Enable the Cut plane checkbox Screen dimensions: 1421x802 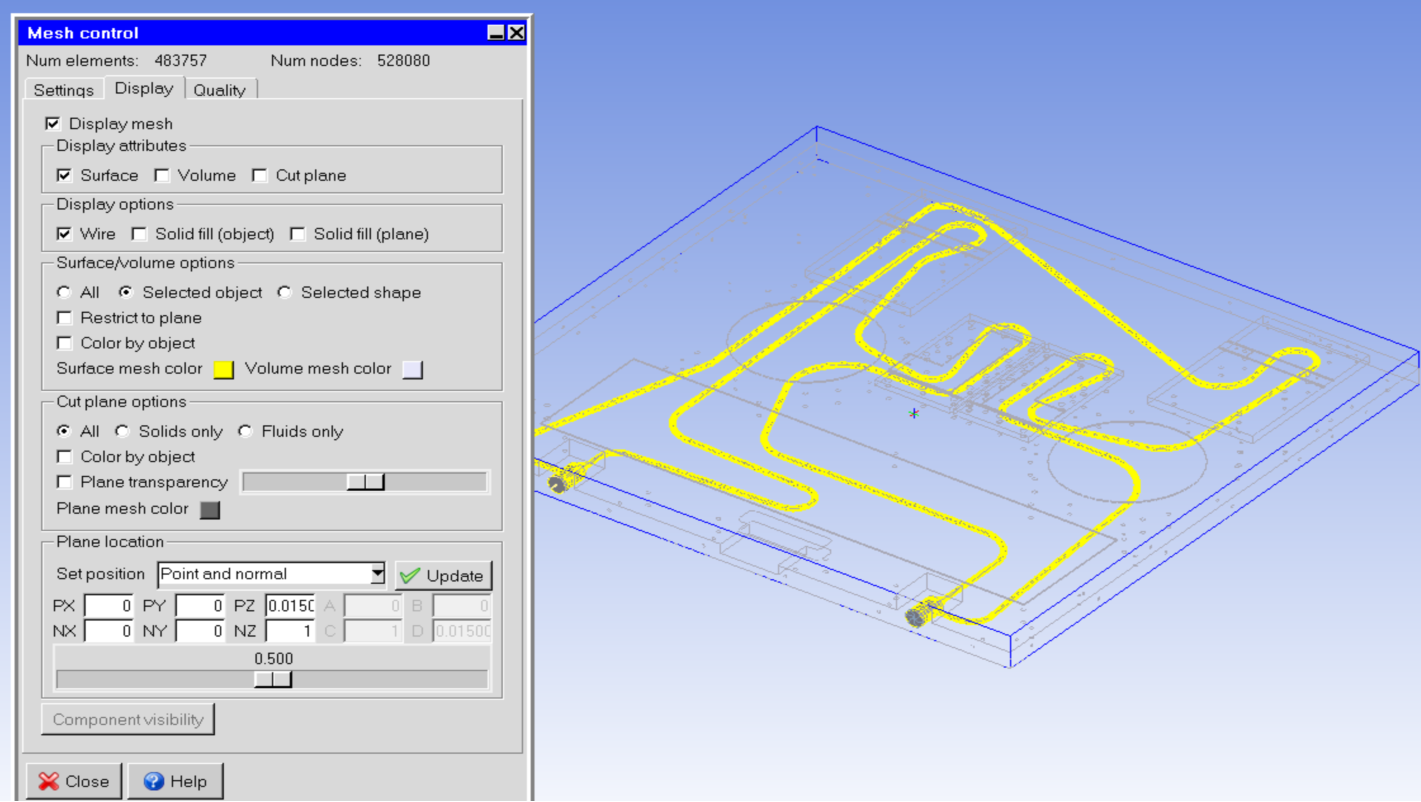pyautogui.click(x=260, y=176)
